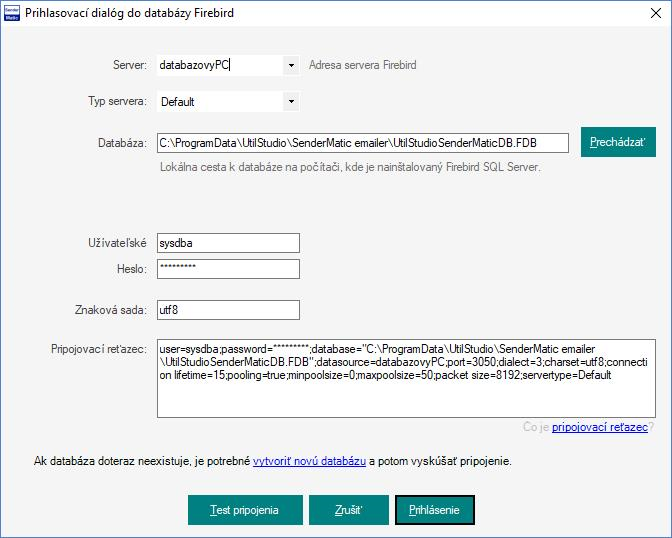Image resolution: width=672 pixels, height=538 pixels.
Task: Click the Server text field databazovyPC
Action: click(220, 66)
